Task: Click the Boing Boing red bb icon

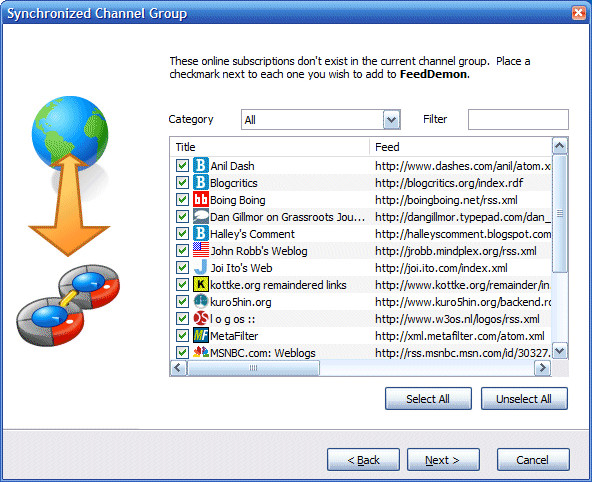Action: coord(200,199)
